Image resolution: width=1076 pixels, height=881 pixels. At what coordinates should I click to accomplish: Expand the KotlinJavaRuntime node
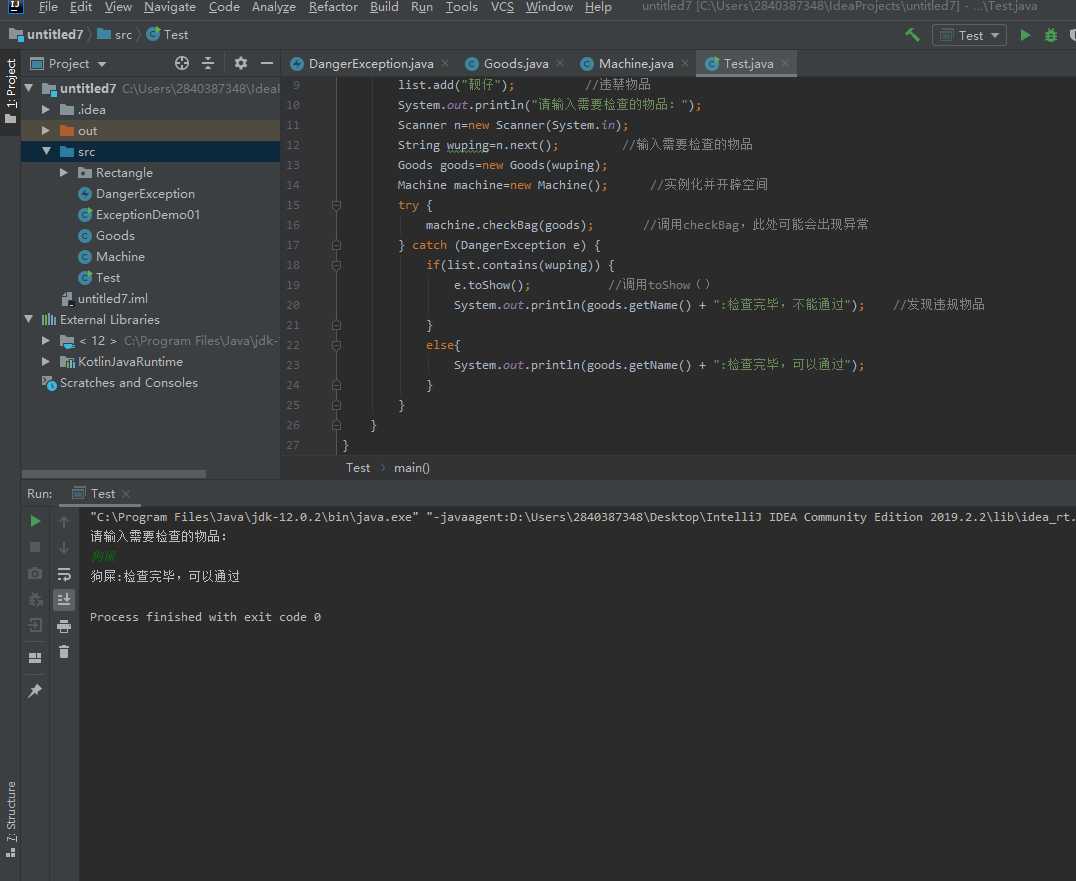46,362
